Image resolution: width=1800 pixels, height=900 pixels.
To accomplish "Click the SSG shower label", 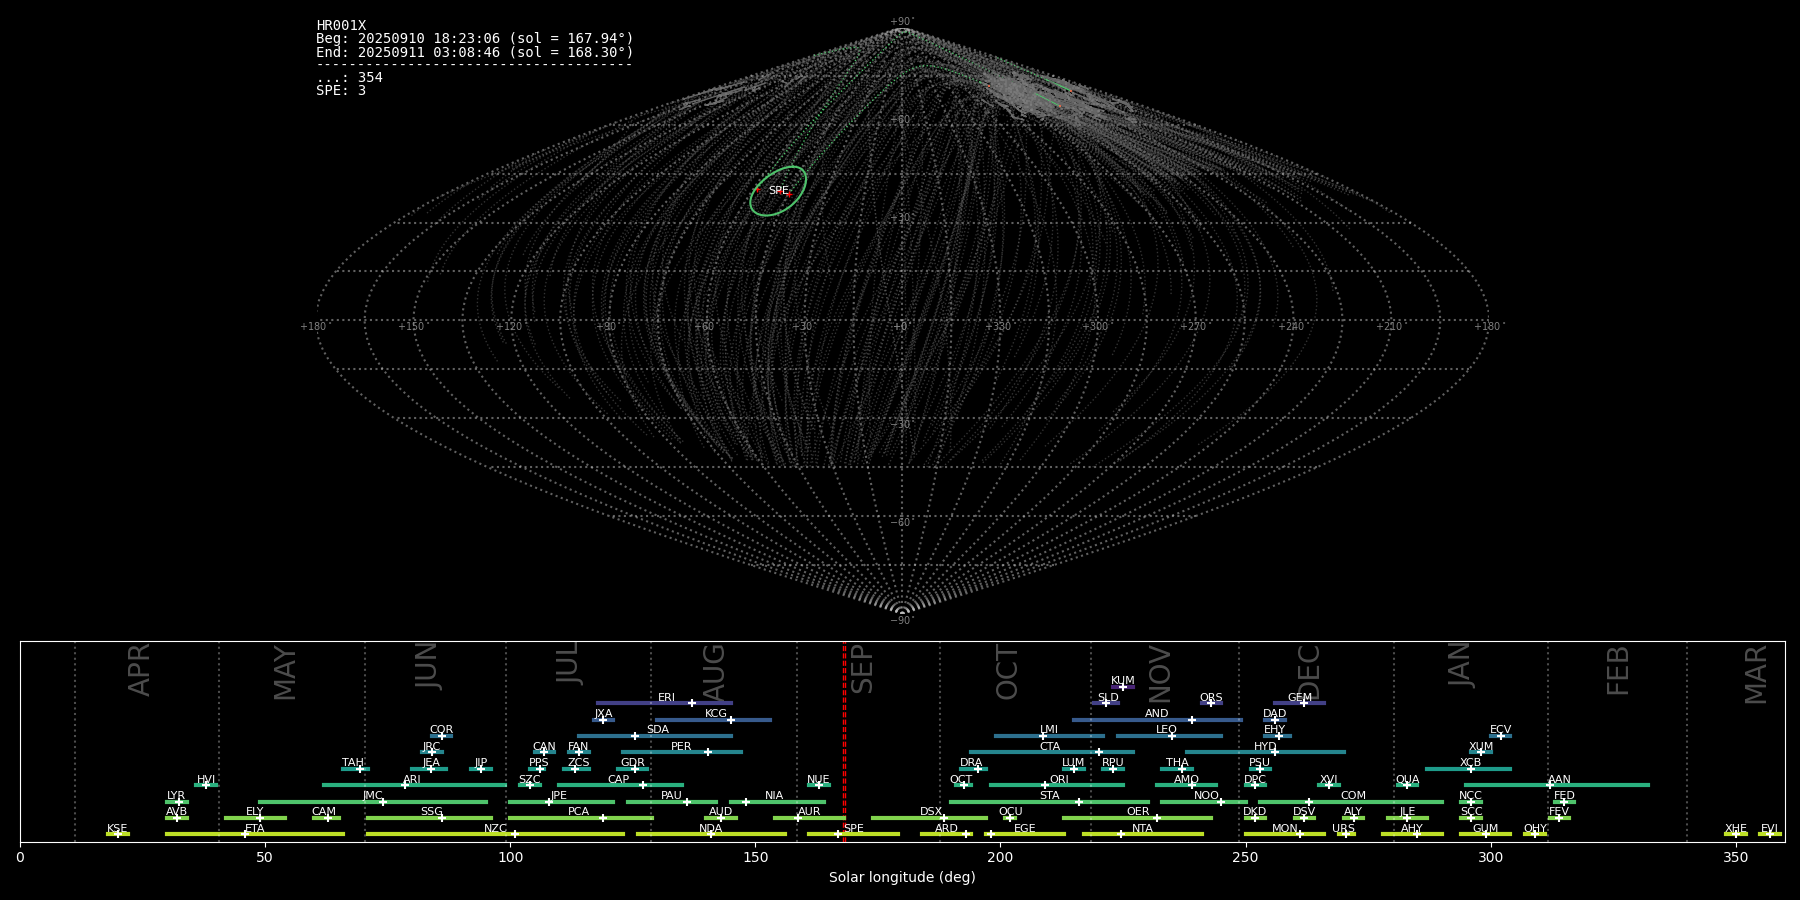I will (431, 812).
